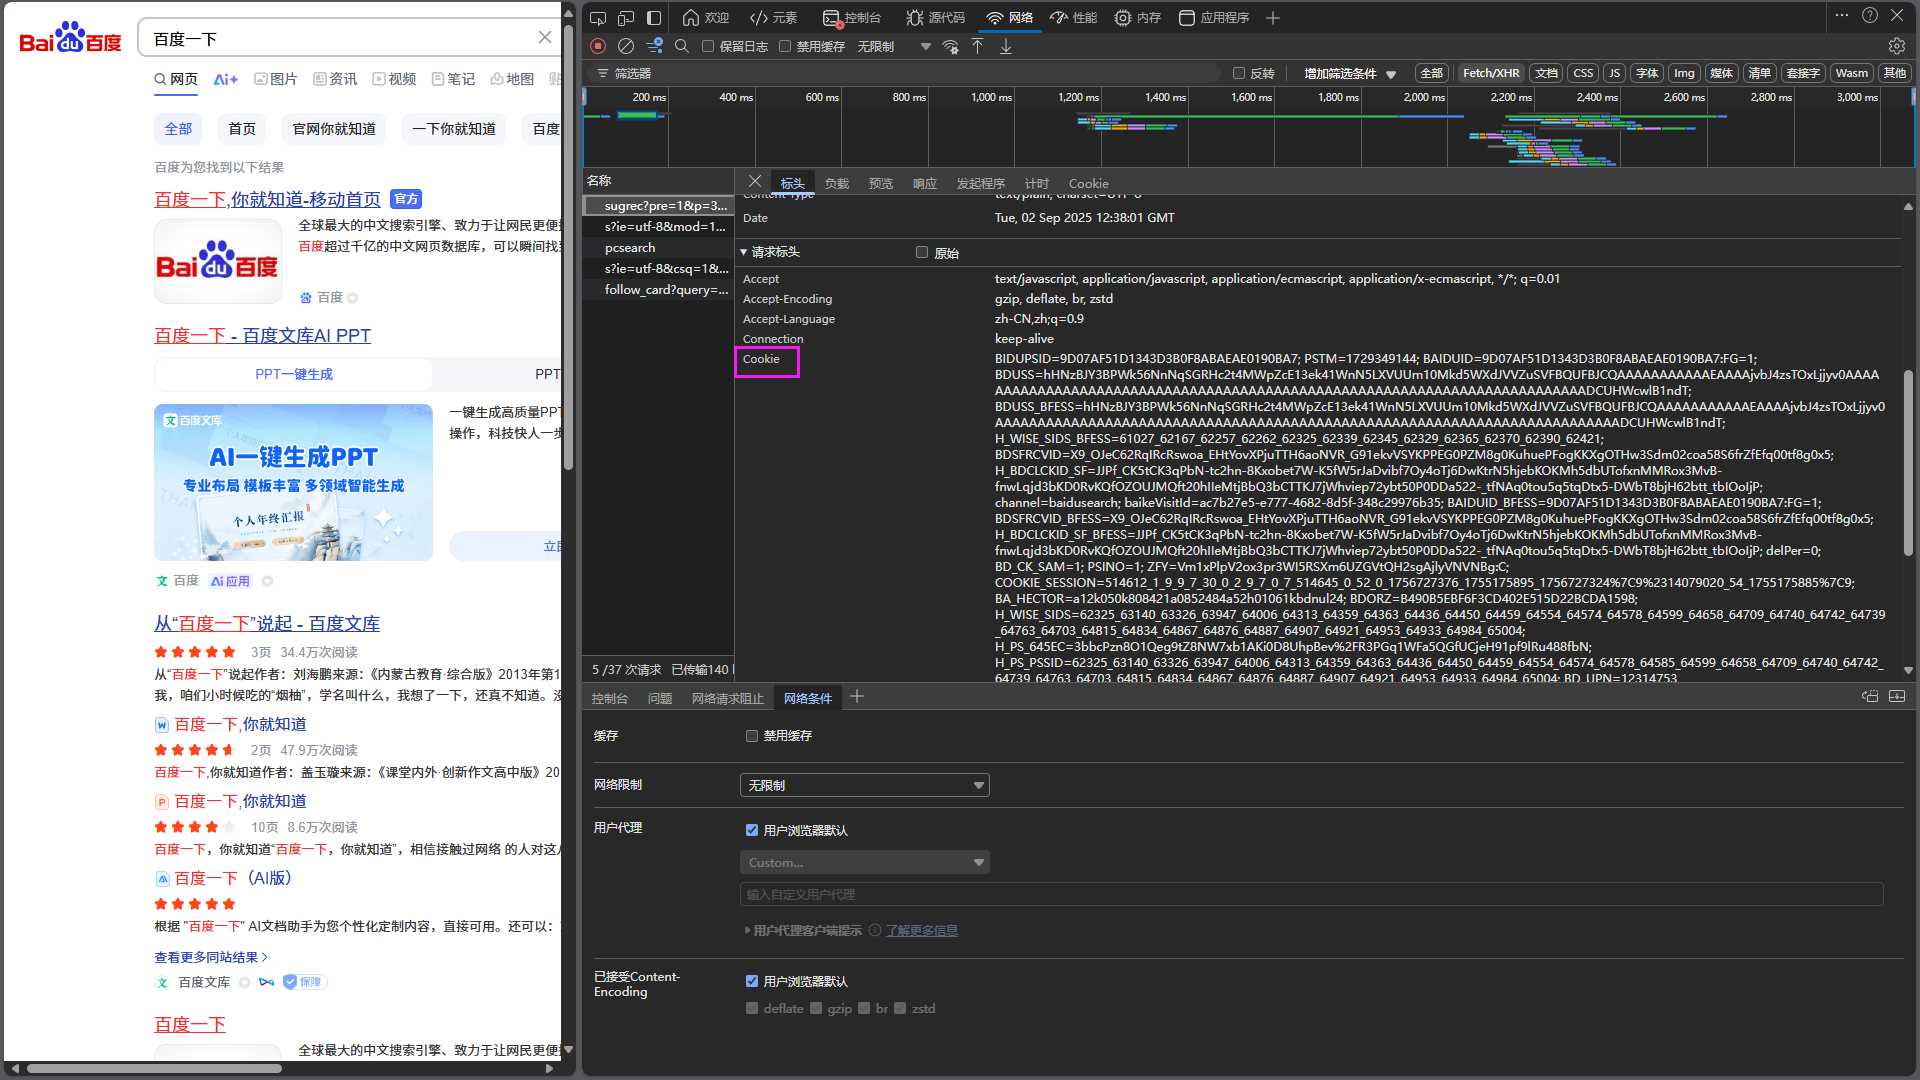
Task: Click the inspect element picker icon
Action: pyautogui.click(x=598, y=18)
